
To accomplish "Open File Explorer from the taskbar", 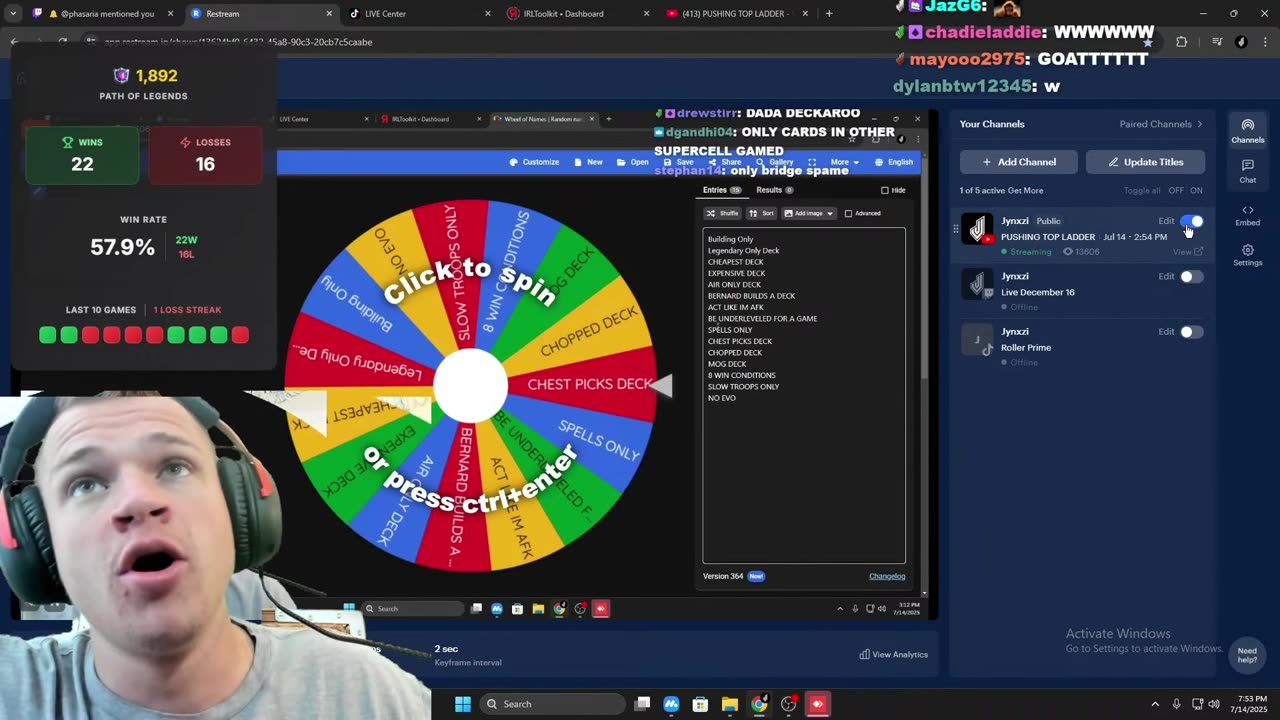I will click(x=730, y=704).
